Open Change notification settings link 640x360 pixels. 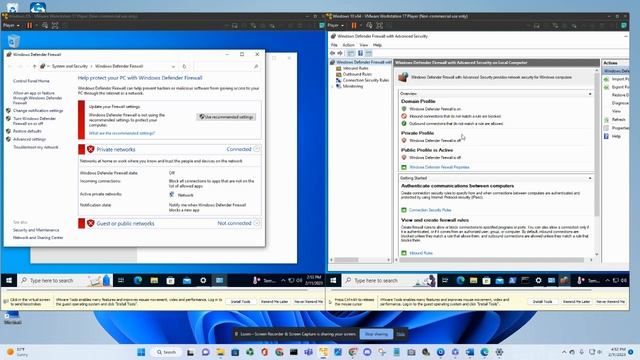(x=38, y=111)
